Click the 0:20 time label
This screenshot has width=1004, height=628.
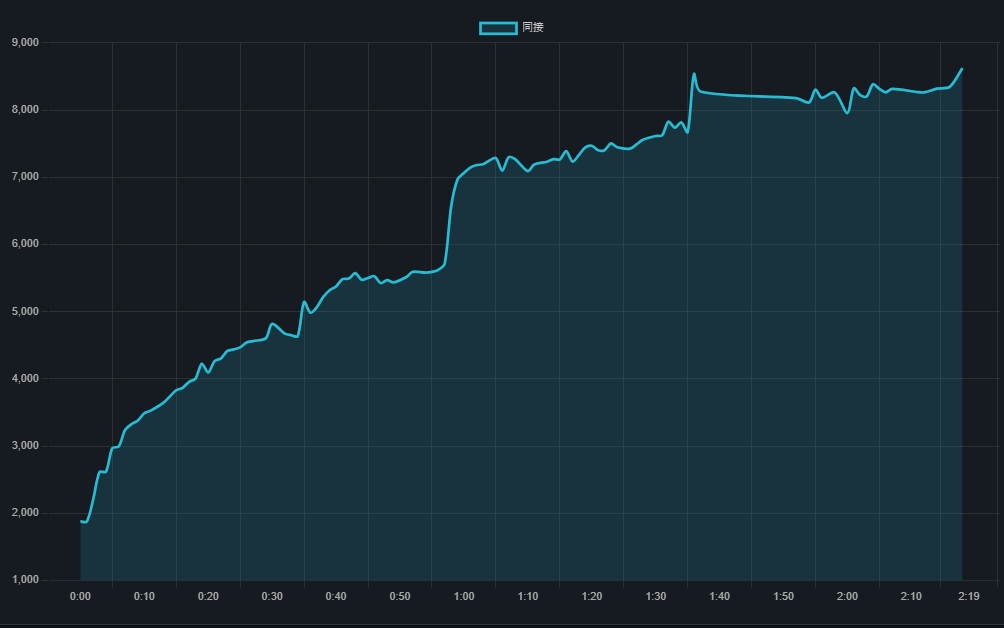208,597
